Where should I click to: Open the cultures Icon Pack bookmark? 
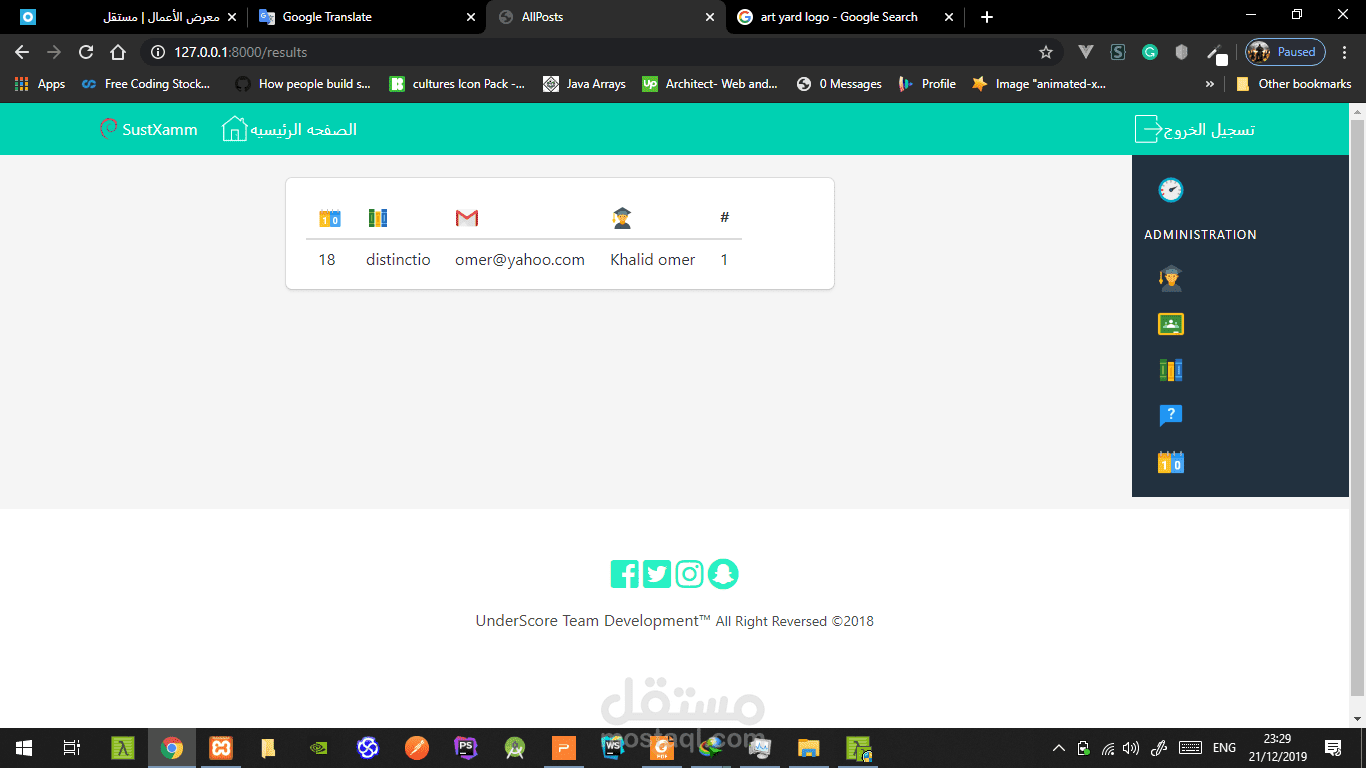[x=457, y=84]
